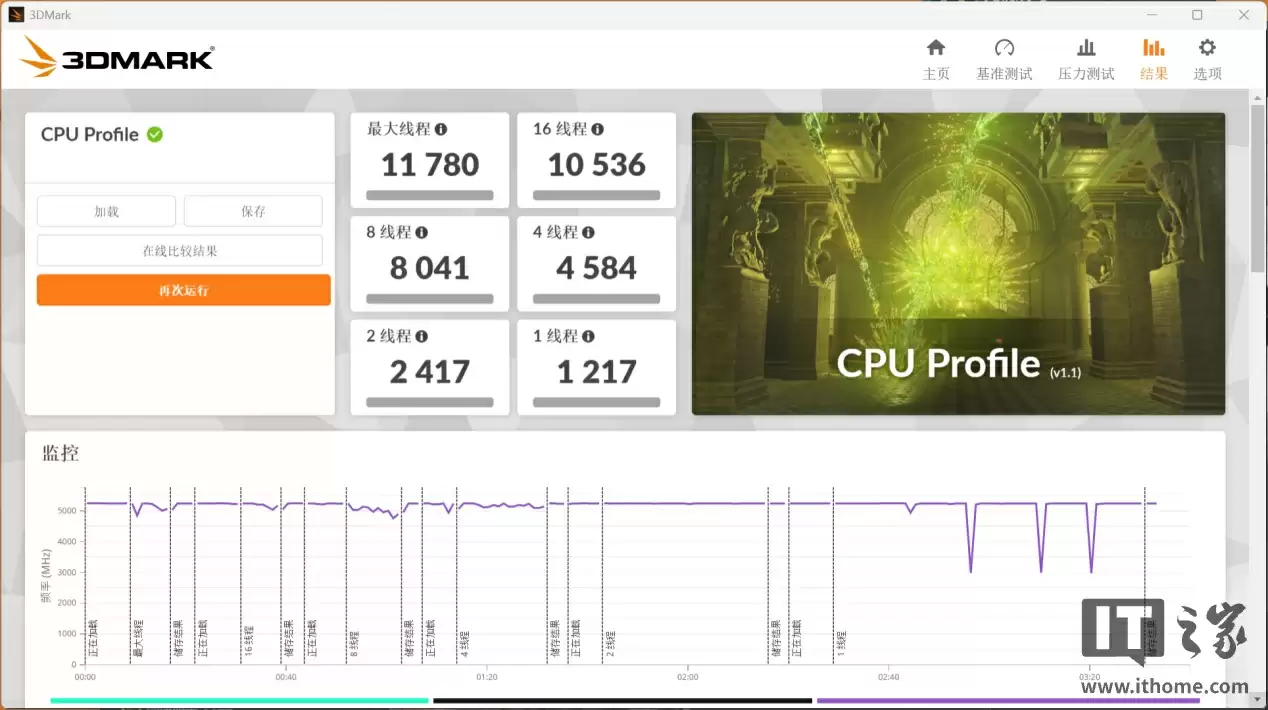Click the 保存 (Save) button

[x=253, y=211]
